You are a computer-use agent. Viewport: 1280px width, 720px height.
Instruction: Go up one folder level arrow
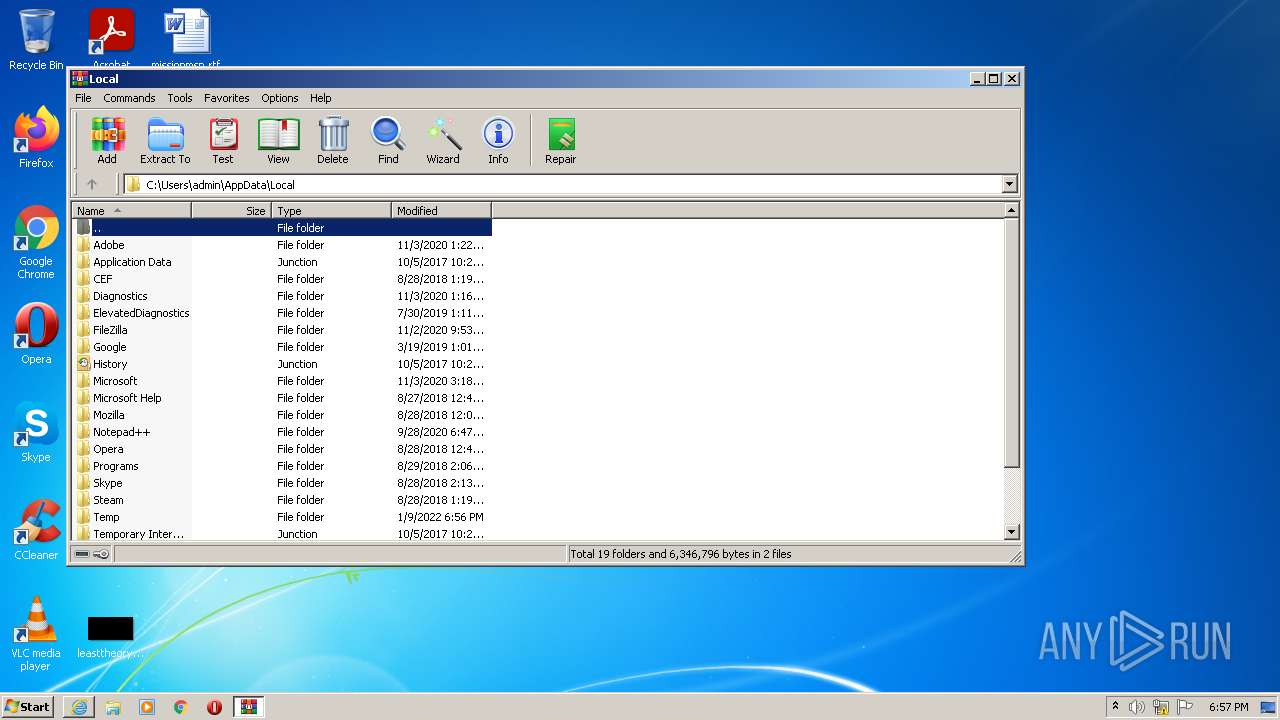point(92,184)
